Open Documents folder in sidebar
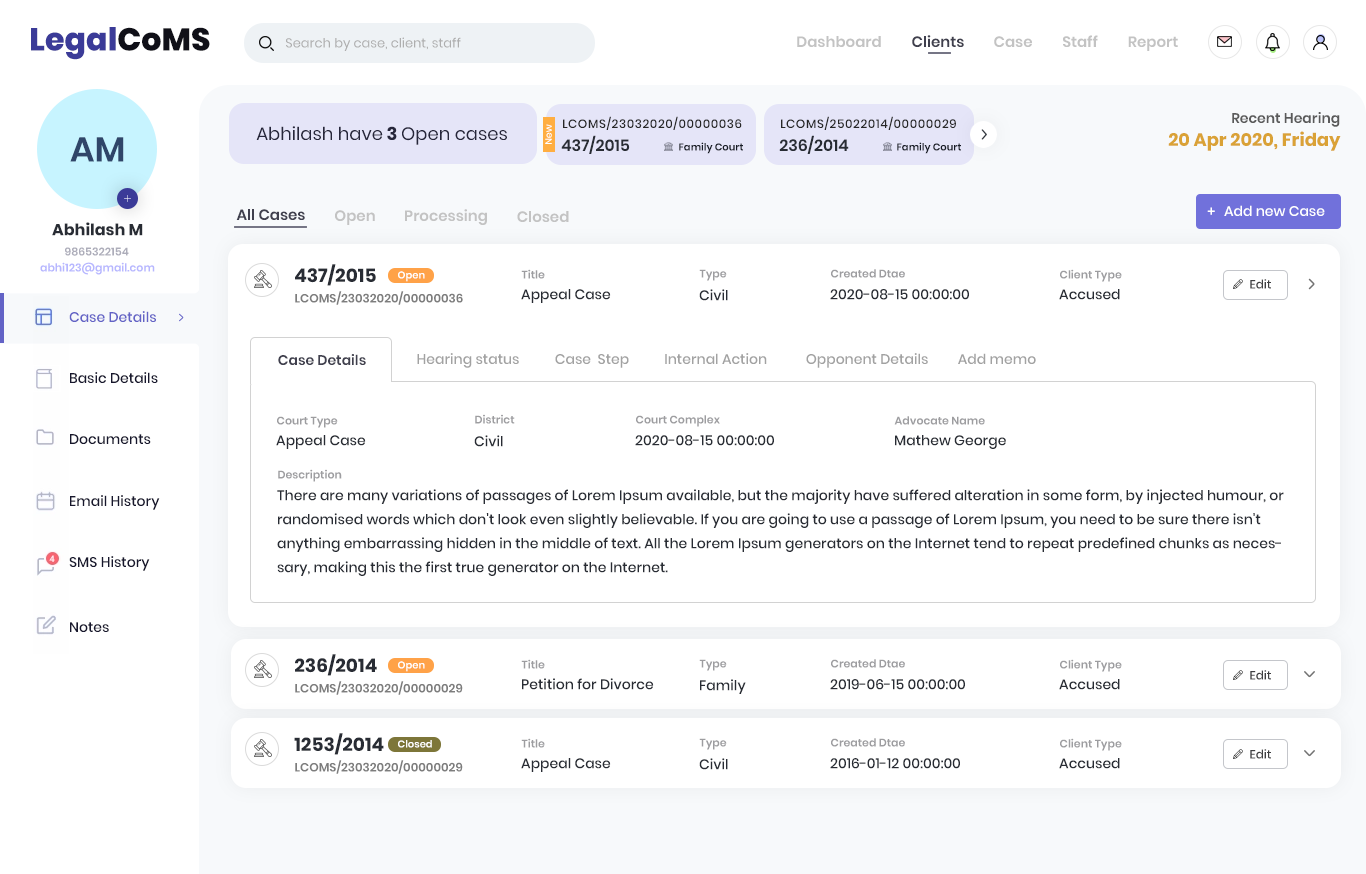Image resolution: width=1366 pixels, height=874 pixels. pos(109,439)
